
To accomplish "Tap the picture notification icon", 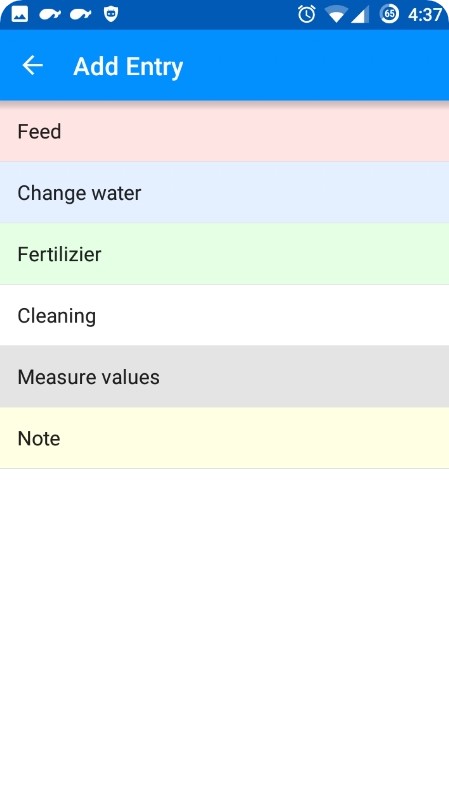I will 19,14.
